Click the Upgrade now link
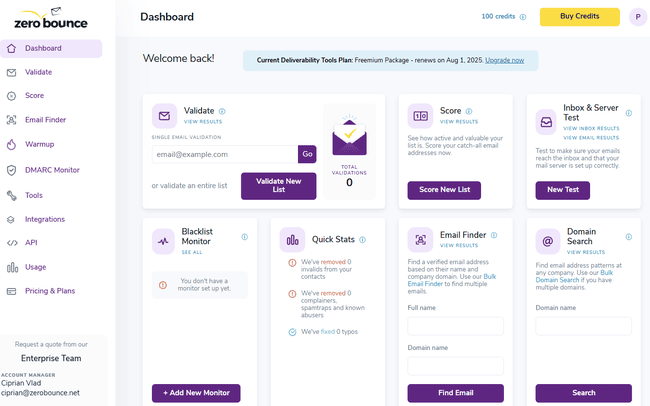Viewport: 650px width, 406px height. pyautogui.click(x=505, y=61)
